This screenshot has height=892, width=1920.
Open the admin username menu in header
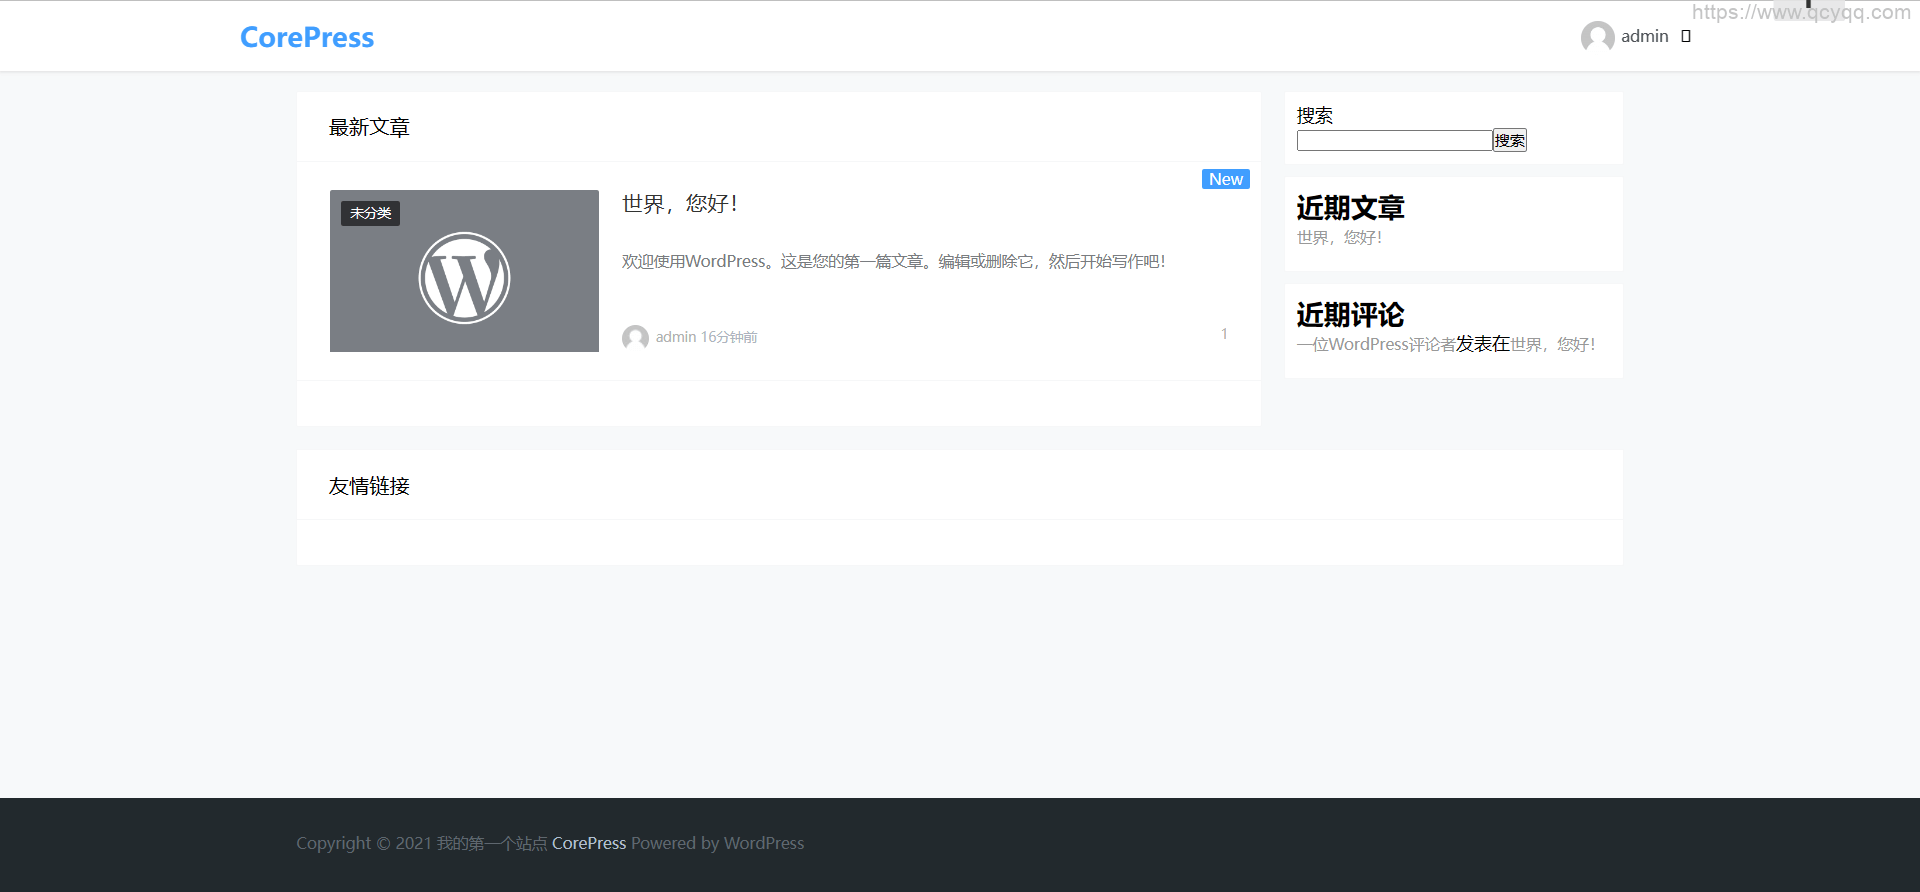click(x=1644, y=37)
